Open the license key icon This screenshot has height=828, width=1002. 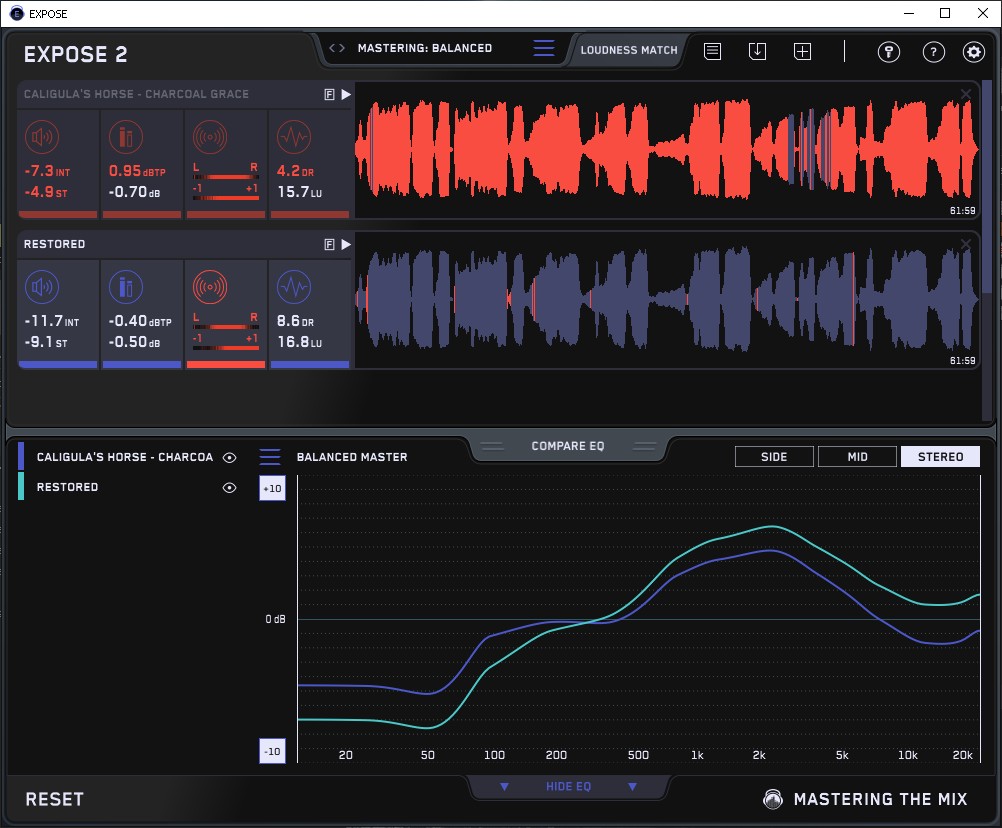(x=888, y=52)
